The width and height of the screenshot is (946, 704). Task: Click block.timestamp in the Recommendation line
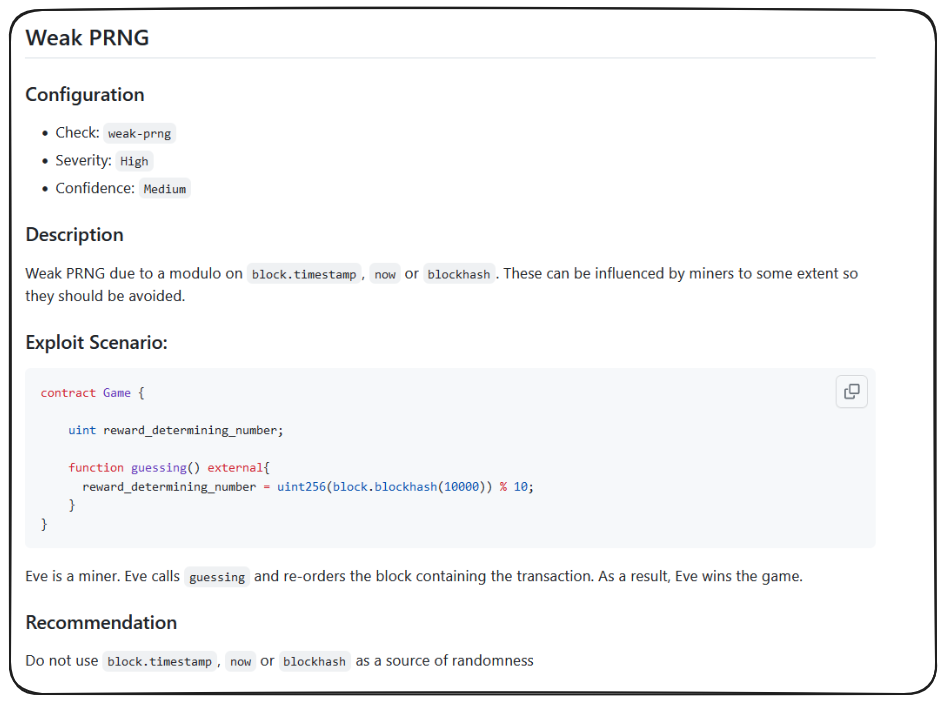coord(160,661)
